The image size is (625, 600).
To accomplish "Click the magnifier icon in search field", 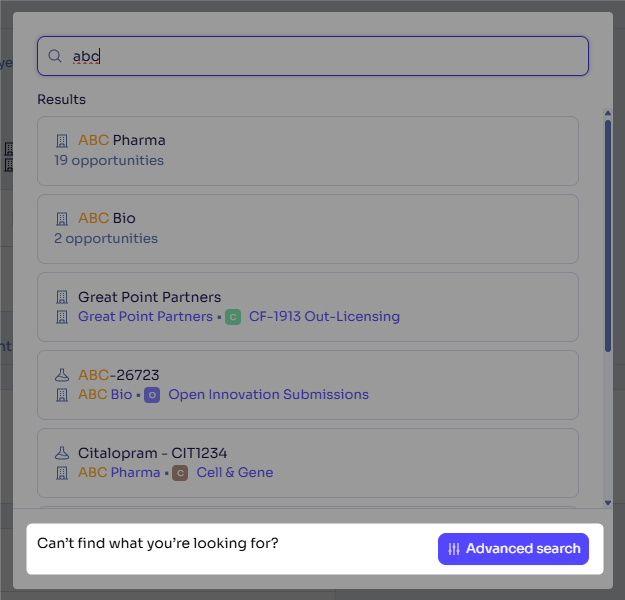I will 55,56.
